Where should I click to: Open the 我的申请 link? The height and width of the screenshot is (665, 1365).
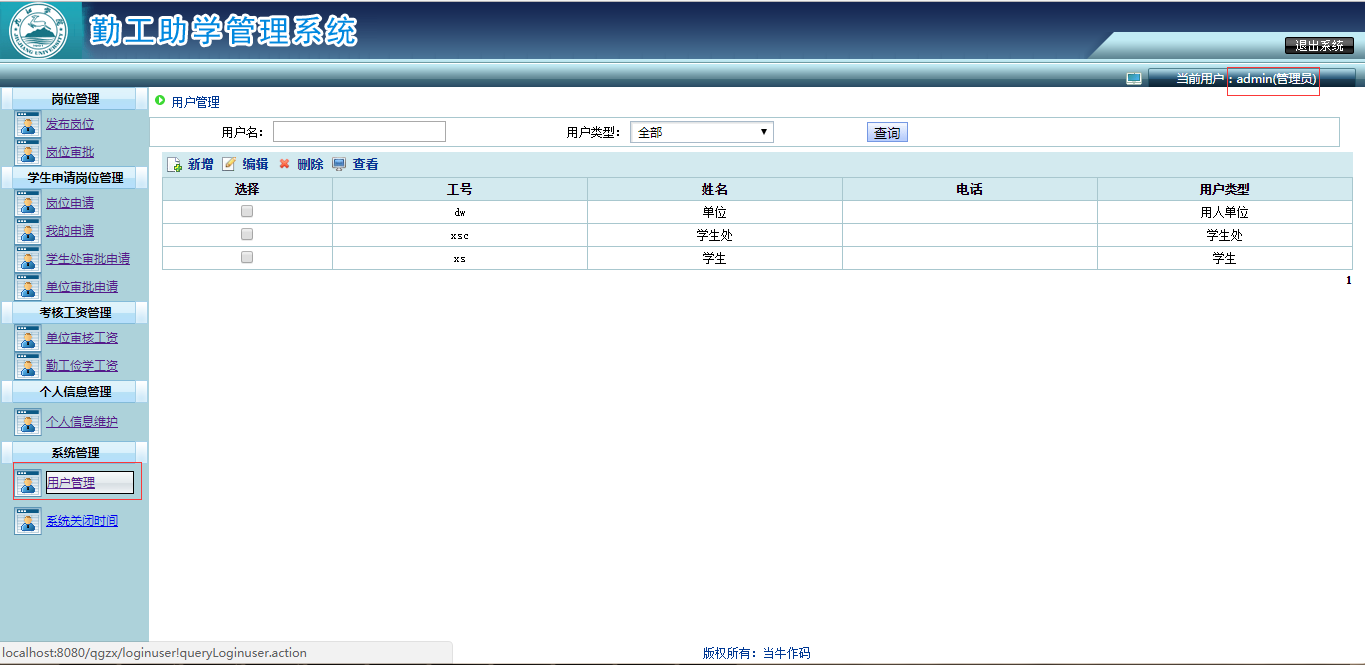click(x=70, y=231)
